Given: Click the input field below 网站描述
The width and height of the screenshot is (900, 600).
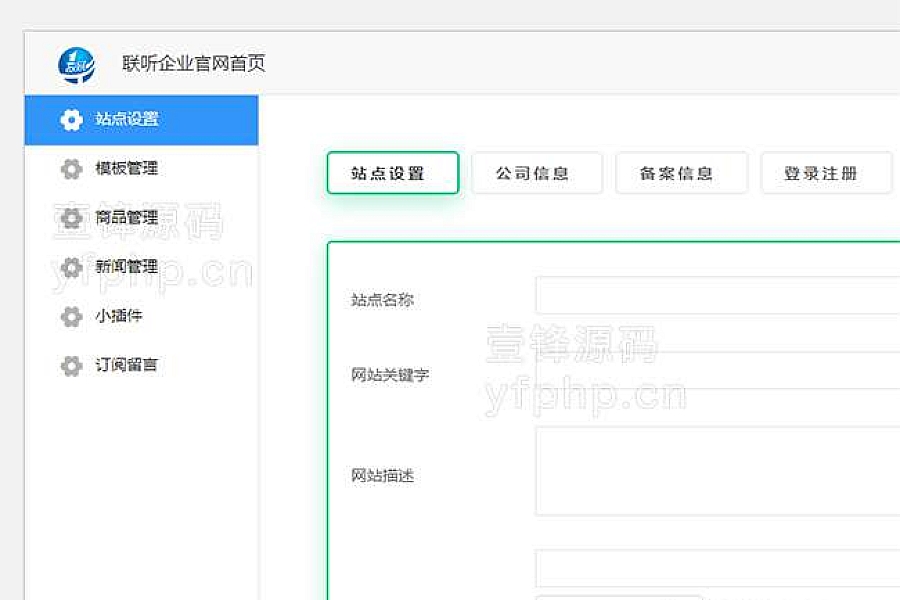Looking at the screenshot, I should (x=717, y=568).
